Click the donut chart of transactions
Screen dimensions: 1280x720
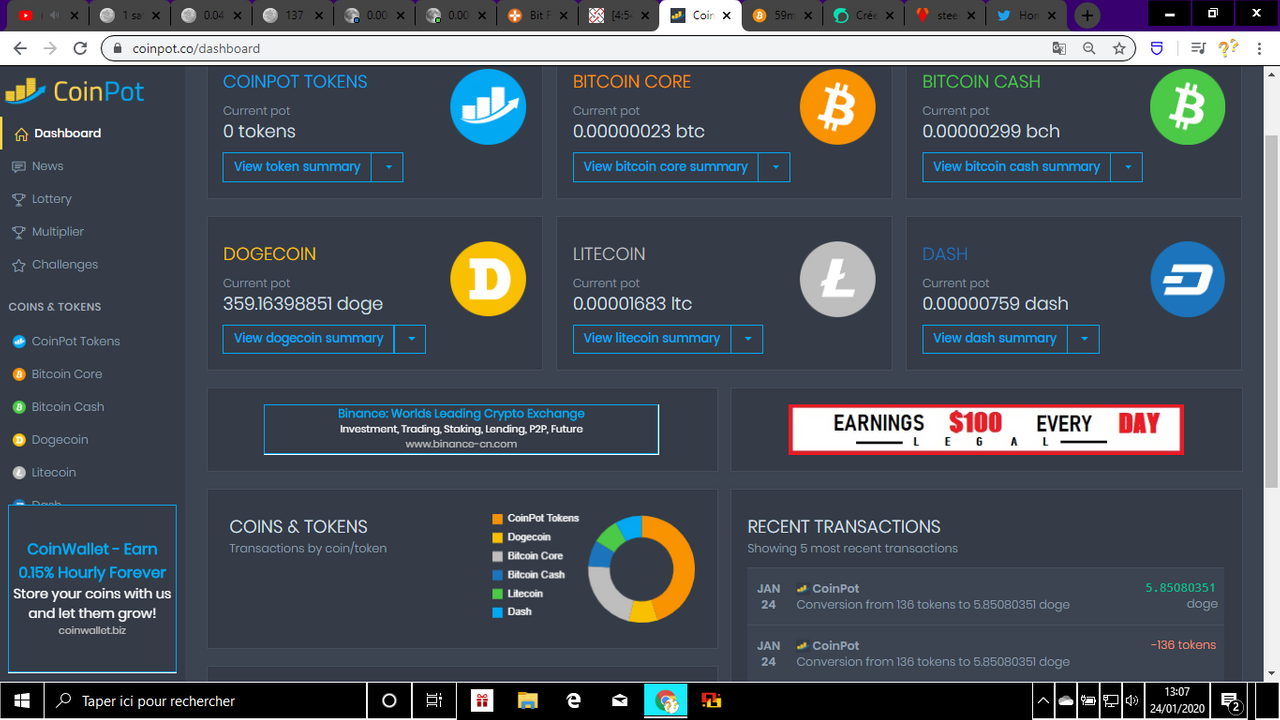pyautogui.click(x=641, y=568)
